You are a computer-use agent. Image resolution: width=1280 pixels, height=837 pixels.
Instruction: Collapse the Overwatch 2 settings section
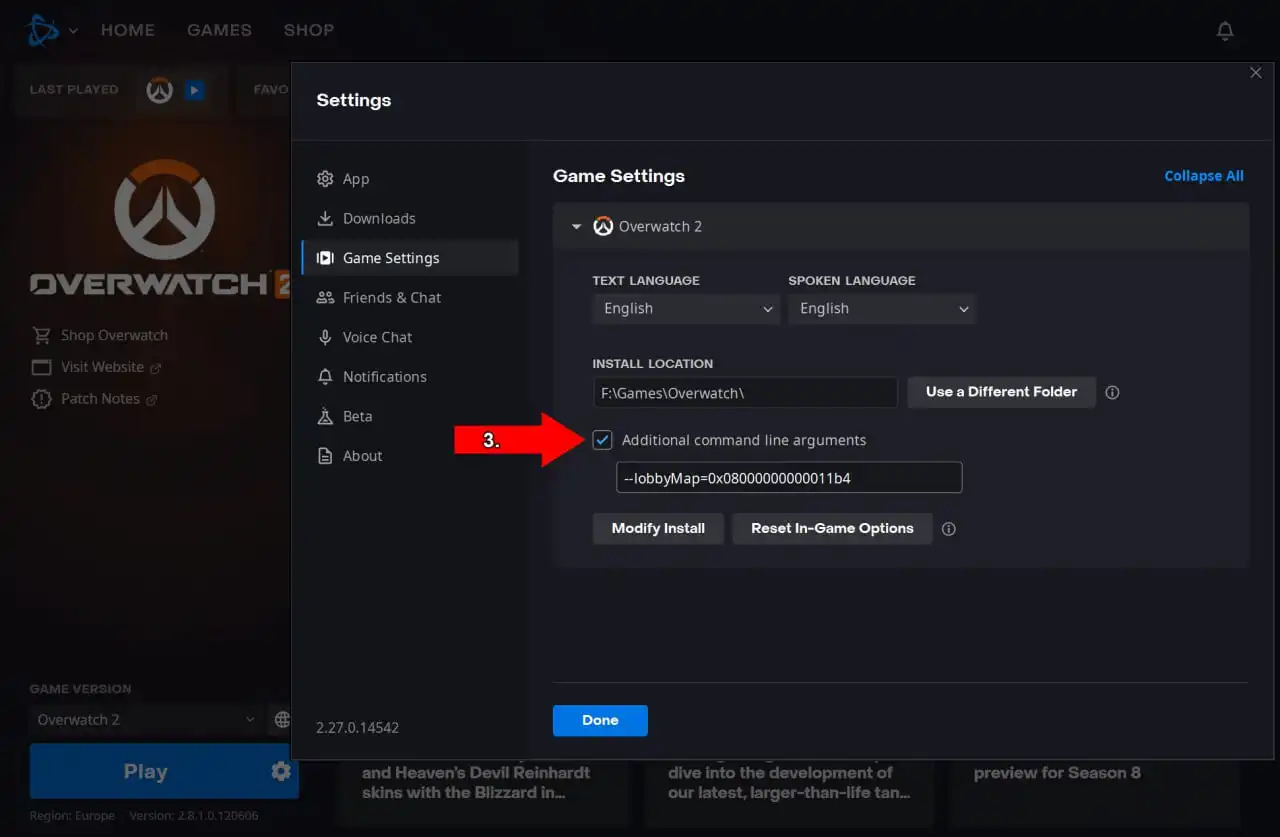click(576, 227)
